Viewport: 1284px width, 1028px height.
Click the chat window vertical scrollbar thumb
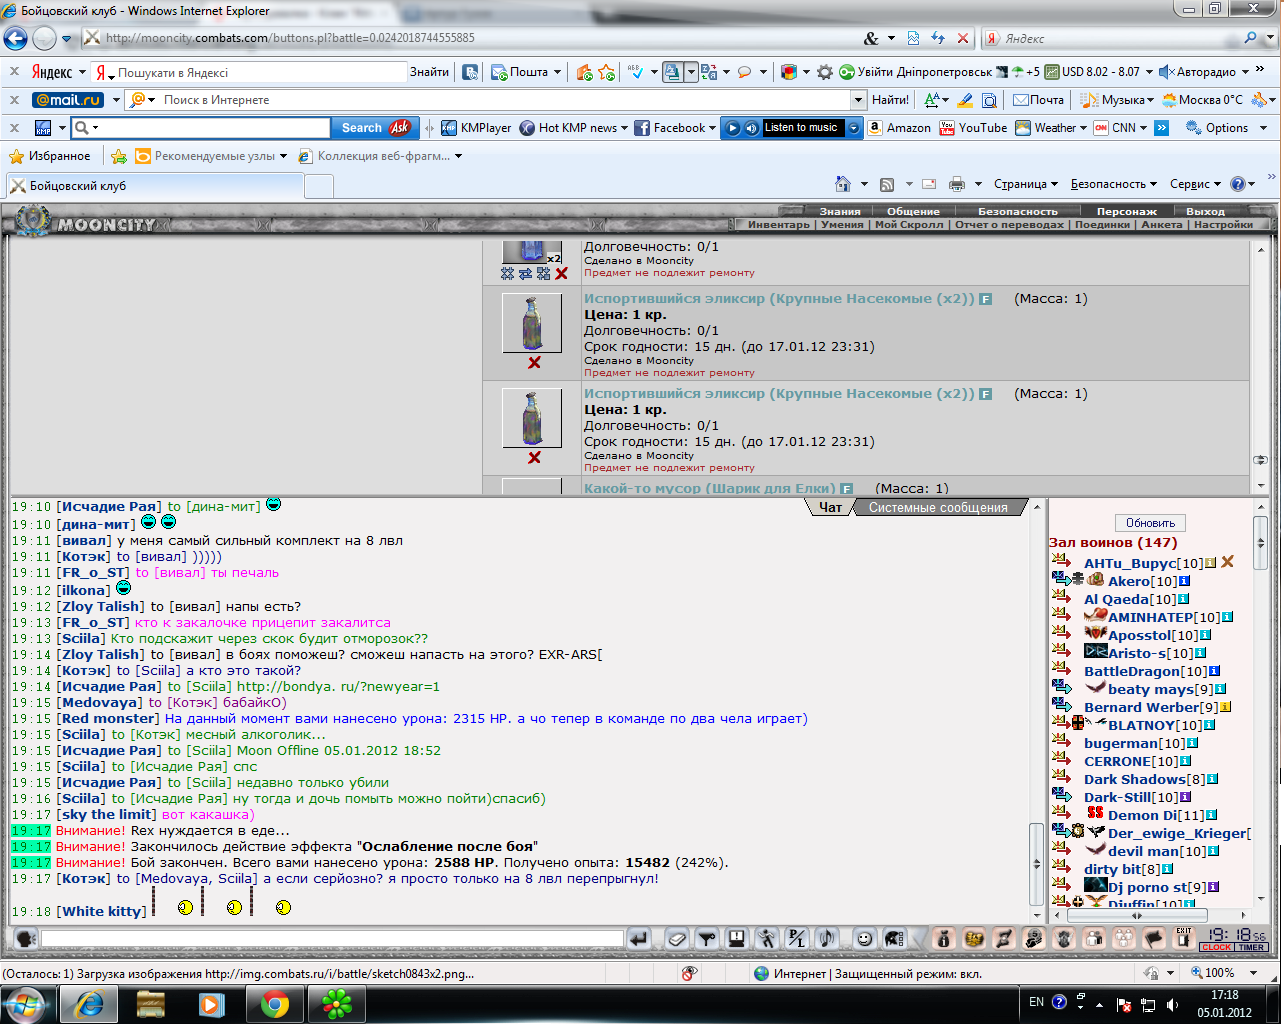point(1038,862)
